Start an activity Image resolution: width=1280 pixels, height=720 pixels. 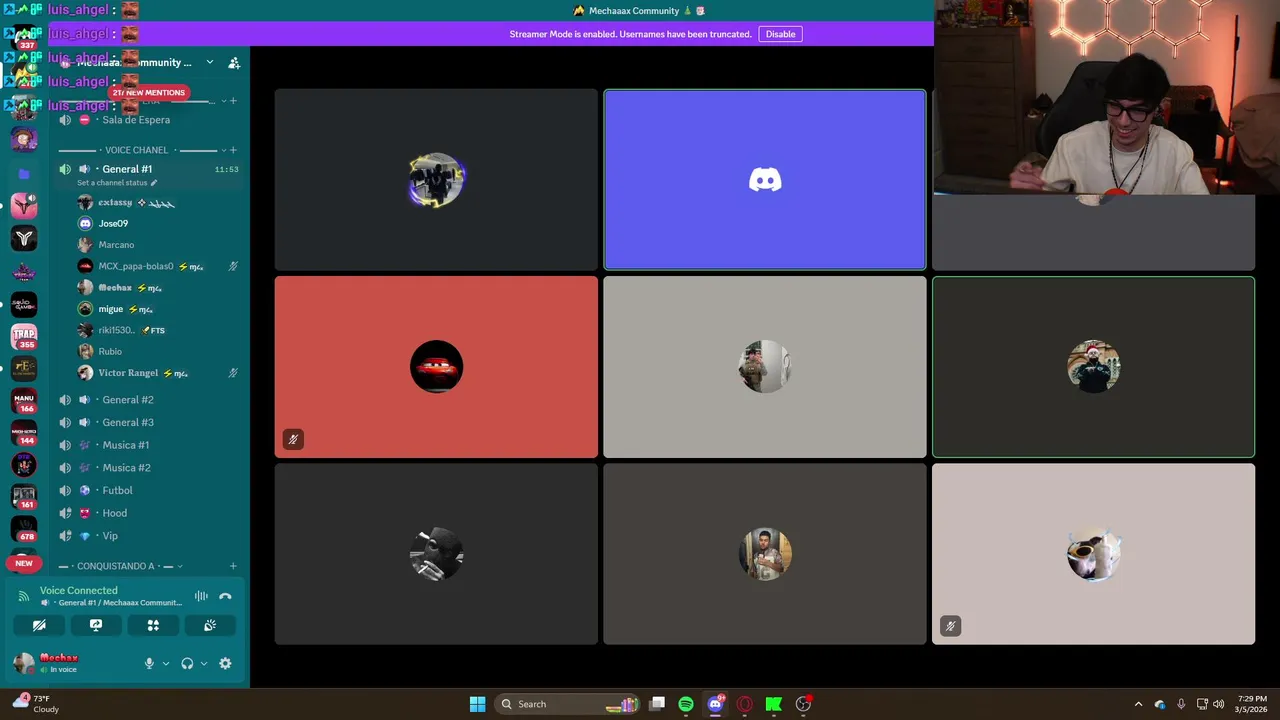click(x=153, y=625)
